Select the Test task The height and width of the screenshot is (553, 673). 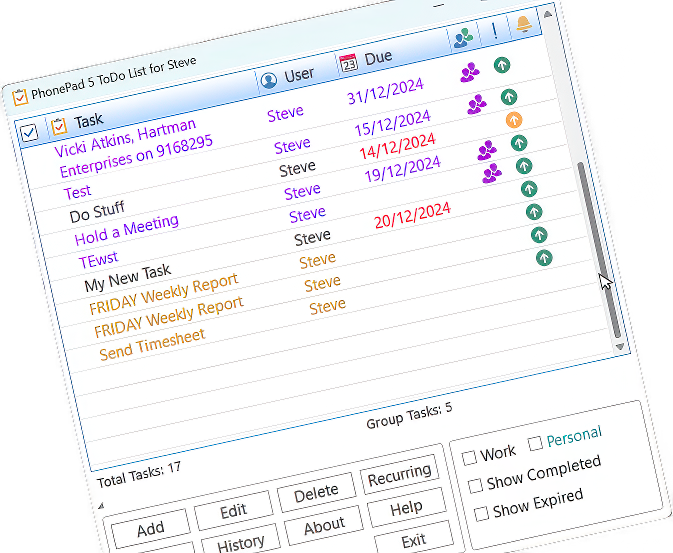77,192
